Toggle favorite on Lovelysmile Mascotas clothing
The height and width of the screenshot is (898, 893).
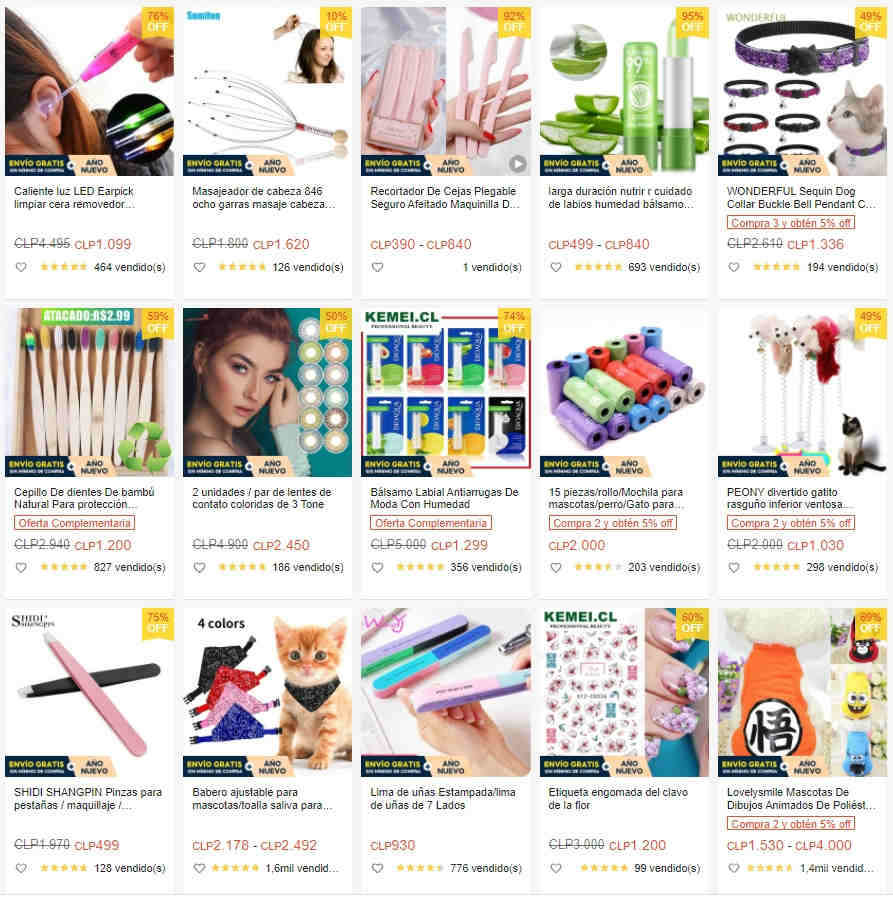734,868
